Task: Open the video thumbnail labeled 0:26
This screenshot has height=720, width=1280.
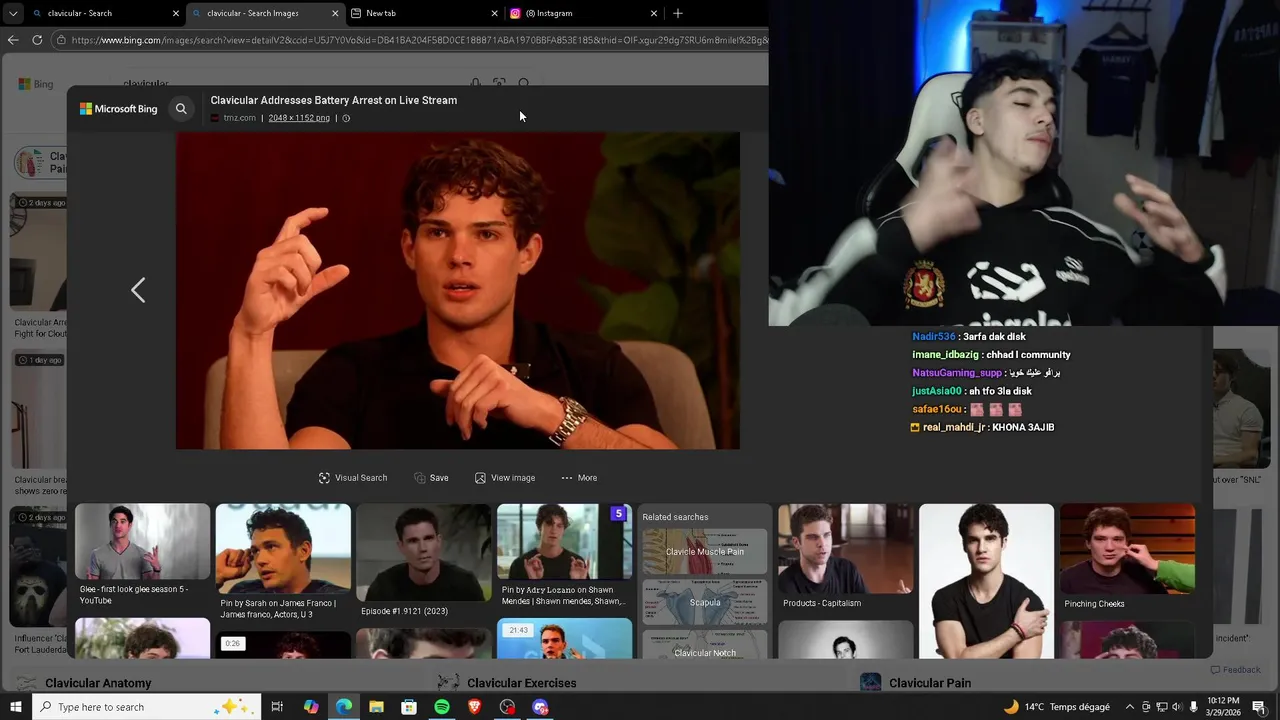Action: (283, 645)
